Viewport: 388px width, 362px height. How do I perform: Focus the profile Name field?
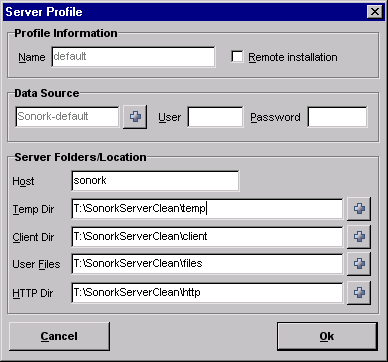[x=133, y=57]
